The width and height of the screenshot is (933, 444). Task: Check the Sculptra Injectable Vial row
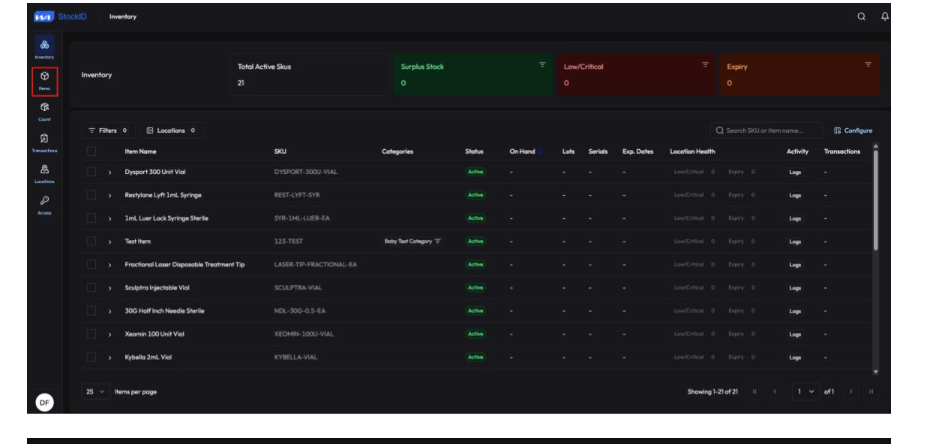click(x=91, y=287)
